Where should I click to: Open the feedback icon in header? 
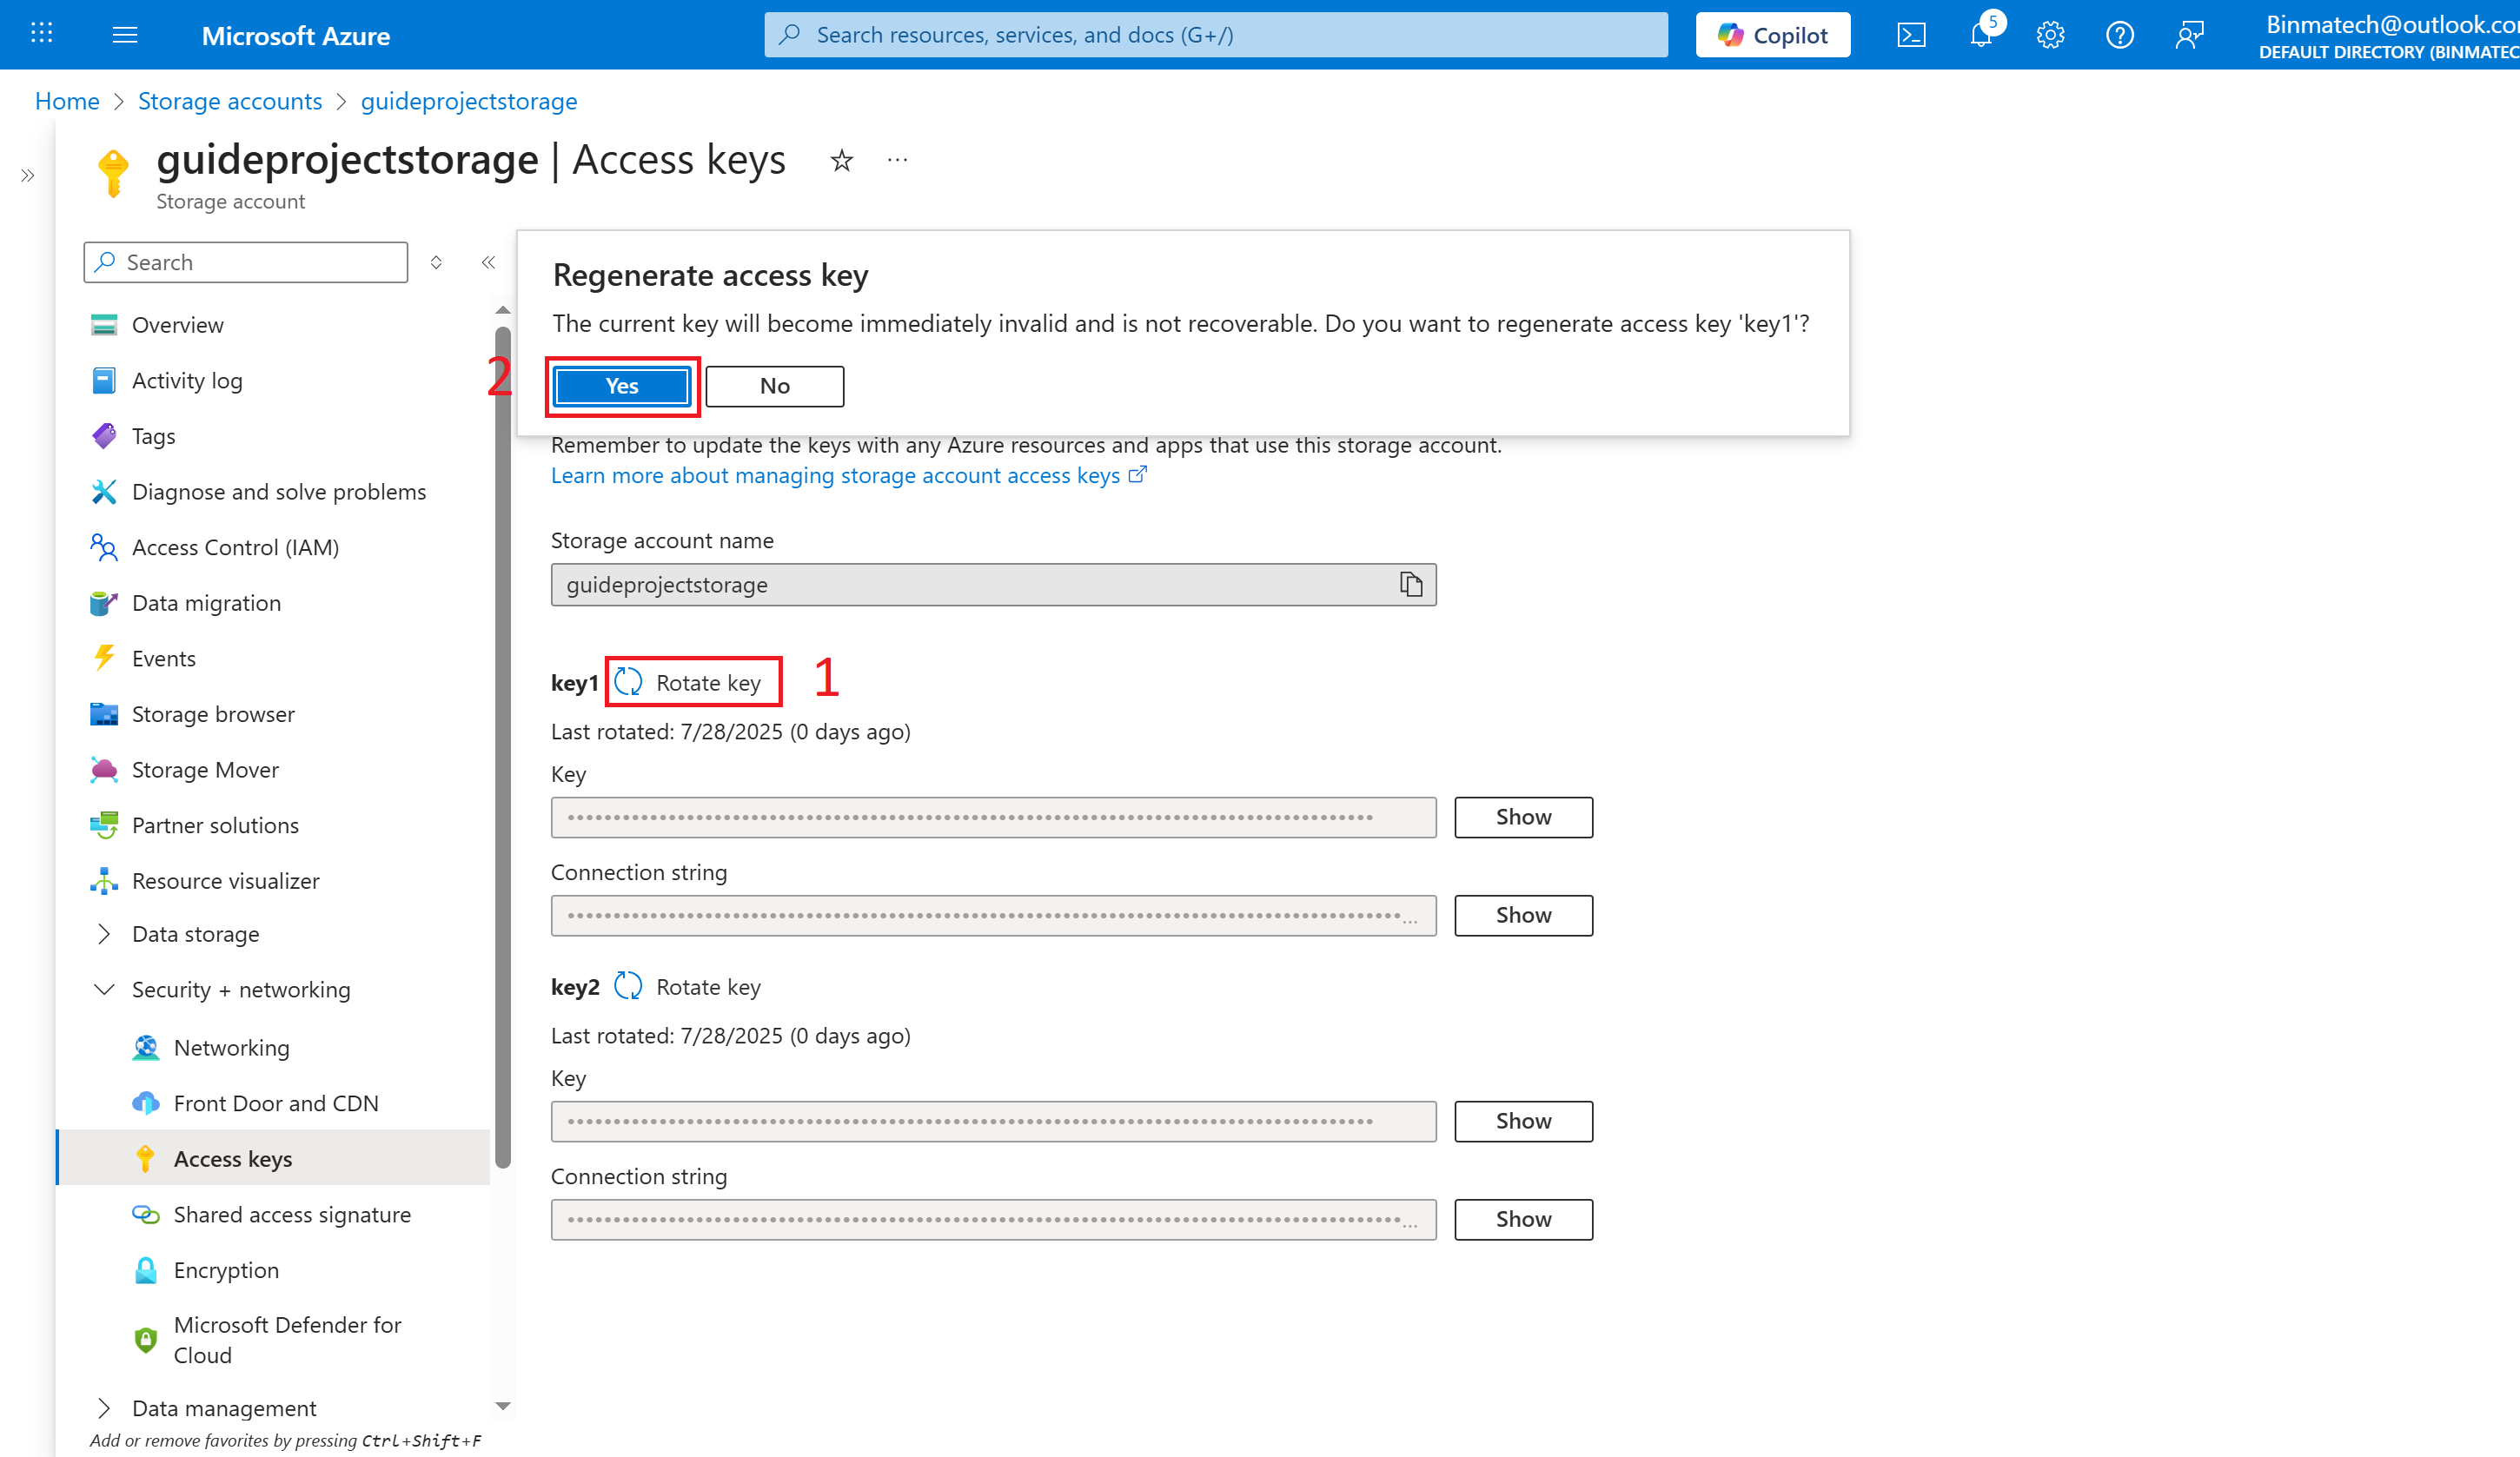2189,35
